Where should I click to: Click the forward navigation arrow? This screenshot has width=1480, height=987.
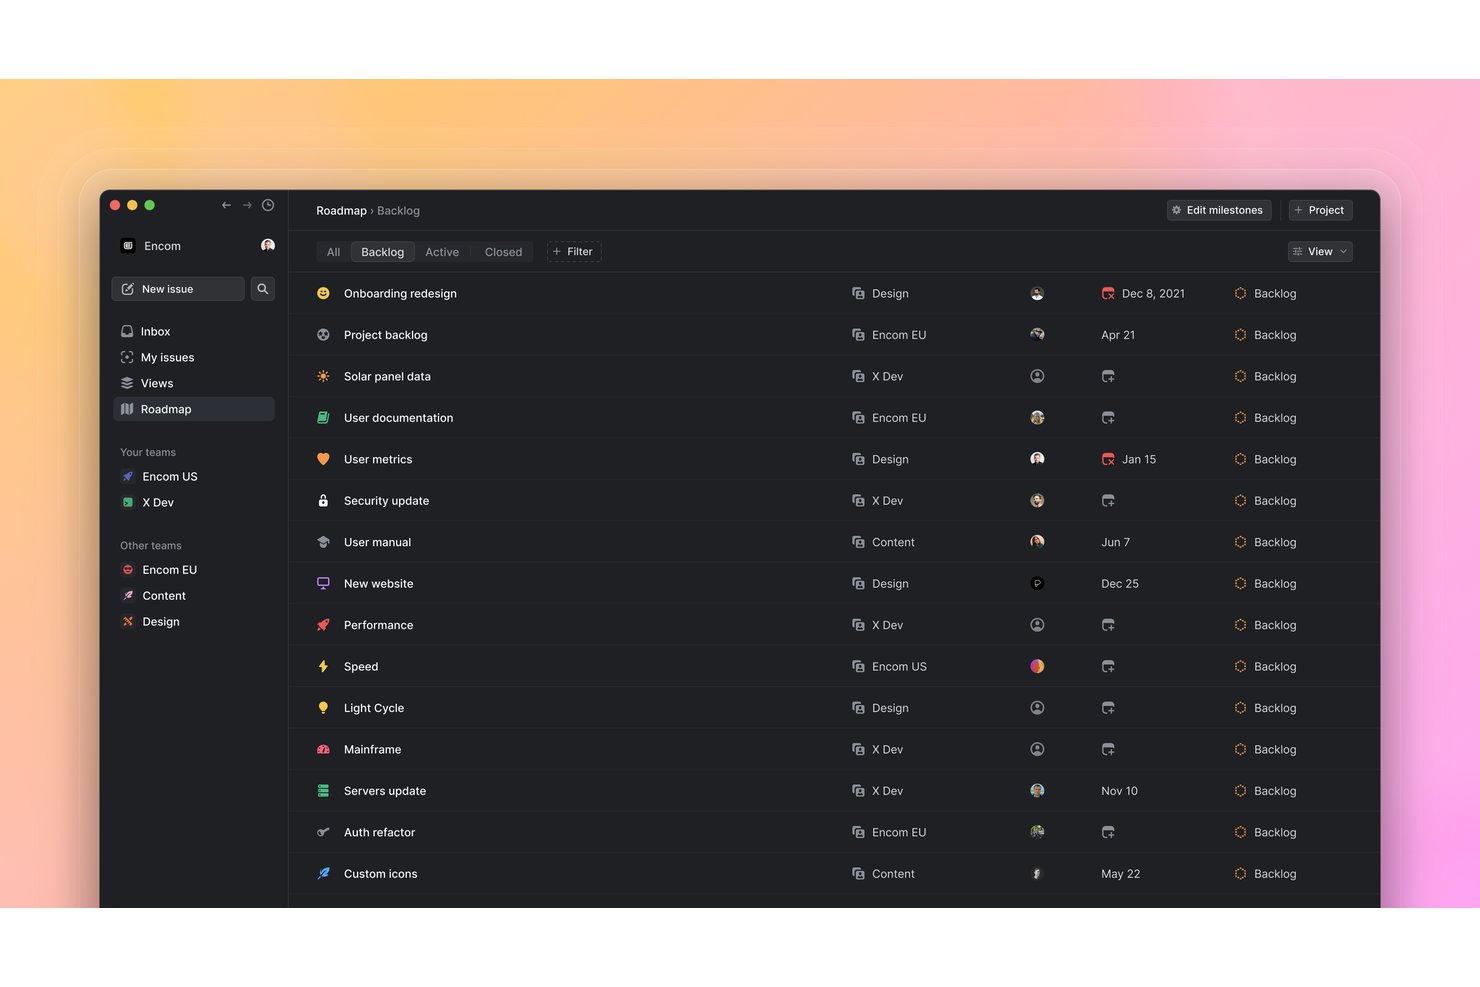(247, 205)
